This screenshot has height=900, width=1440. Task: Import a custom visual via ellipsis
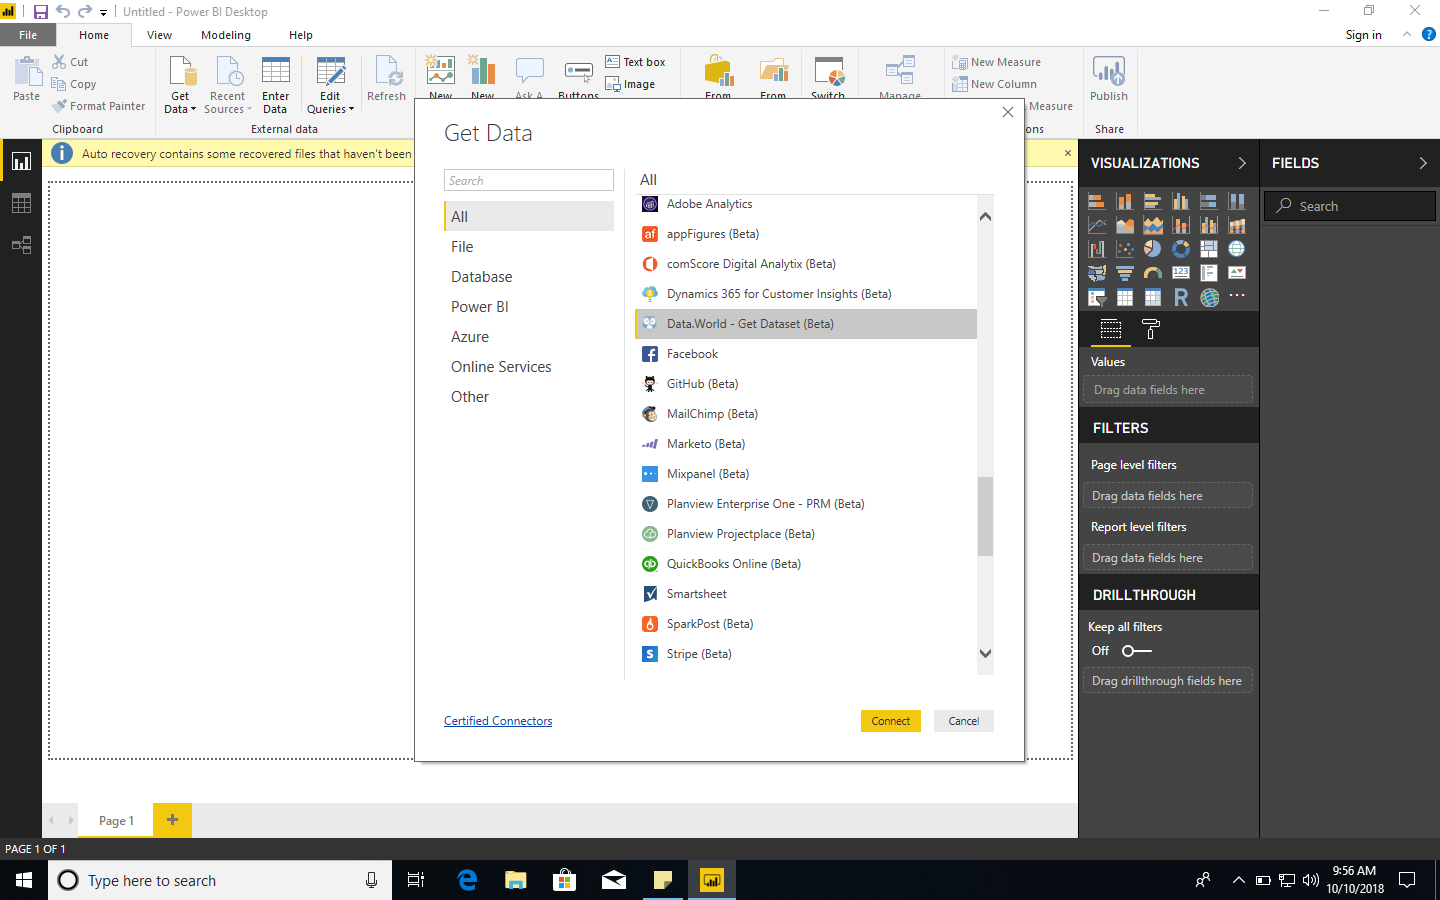point(1237,296)
